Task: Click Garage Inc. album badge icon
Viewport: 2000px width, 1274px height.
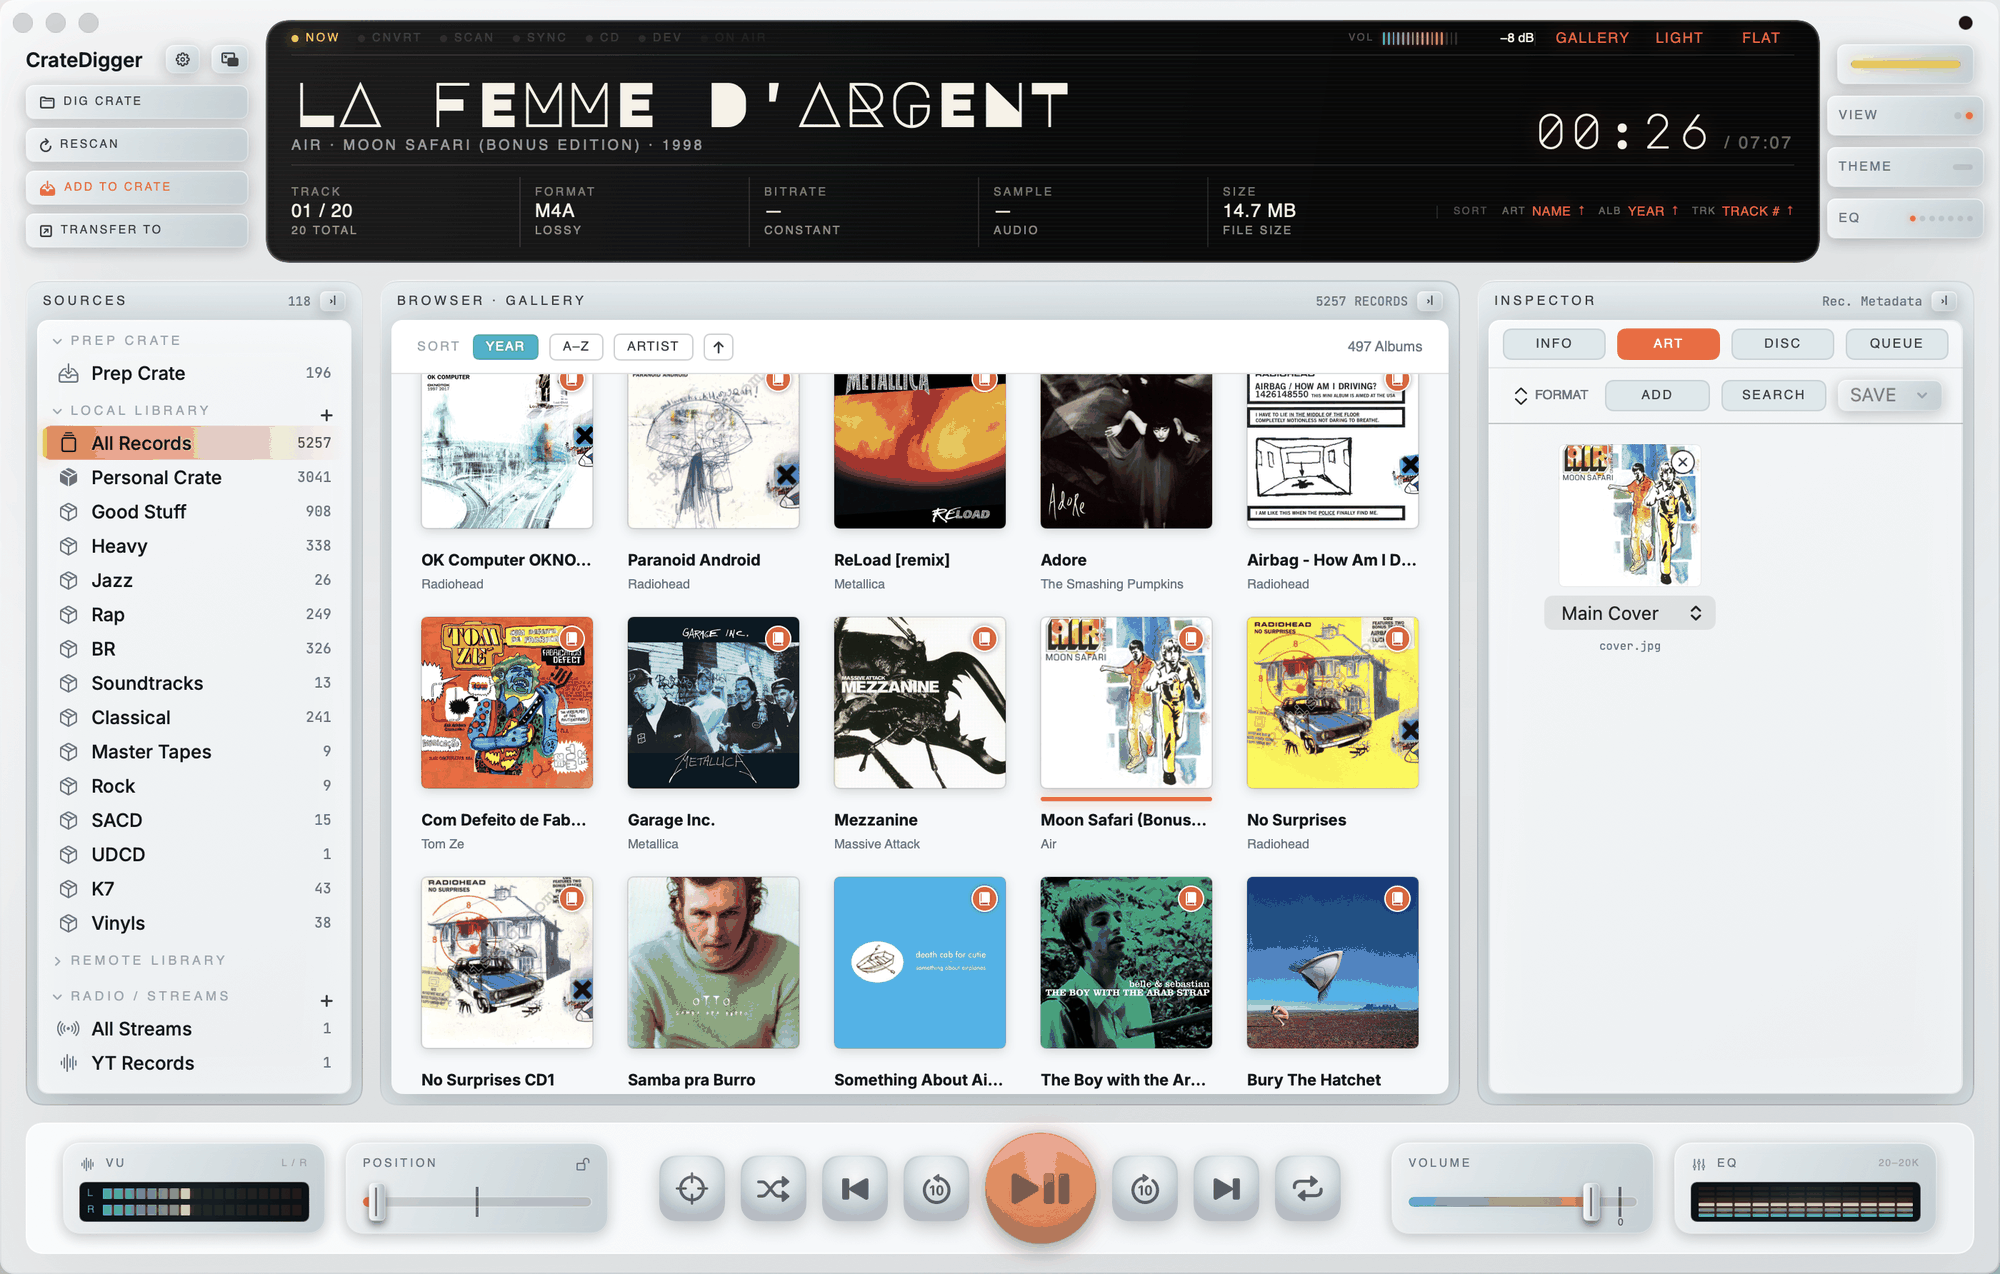Action: pos(778,638)
